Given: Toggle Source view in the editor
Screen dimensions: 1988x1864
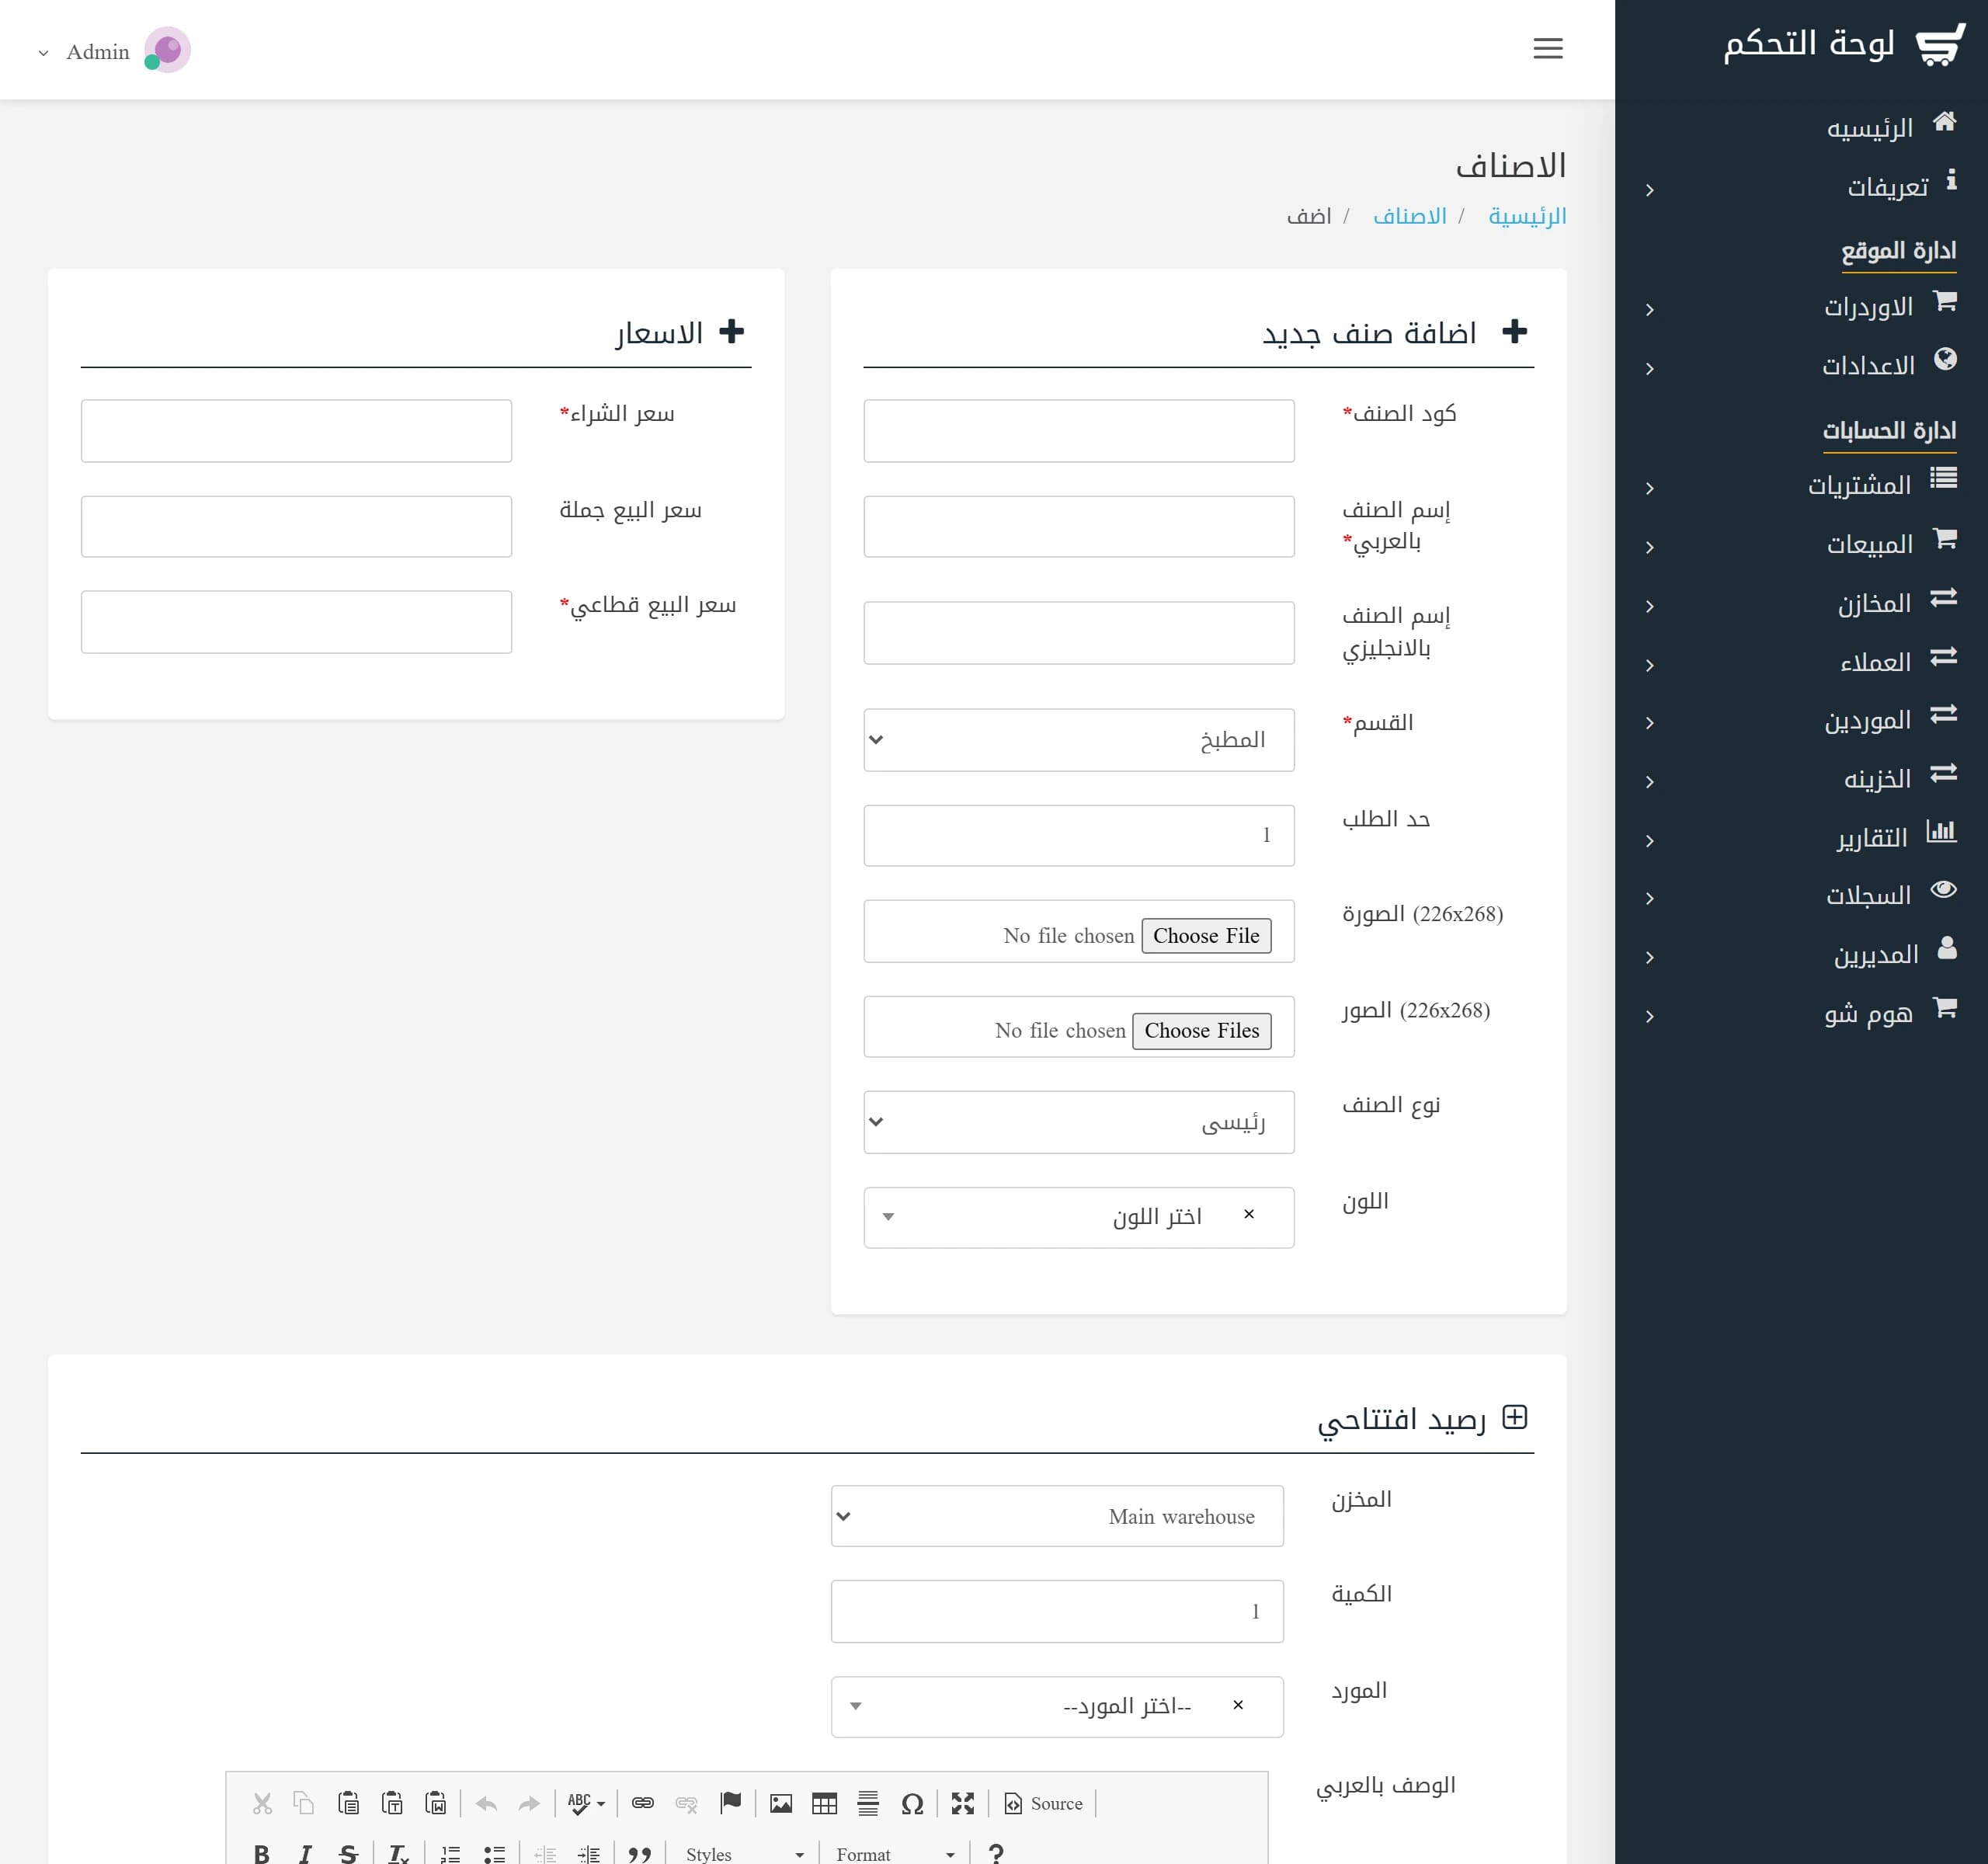Looking at the screenshot, I should 1043,1803.
